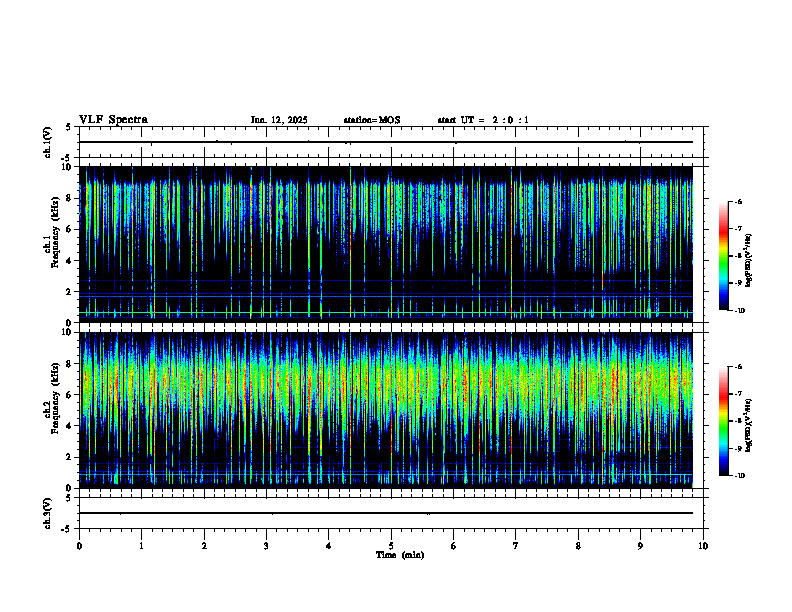
Task: Click the ch.1 colorbar "log(PSD)(V²/Hz)" label
Action: click(749, 260)
